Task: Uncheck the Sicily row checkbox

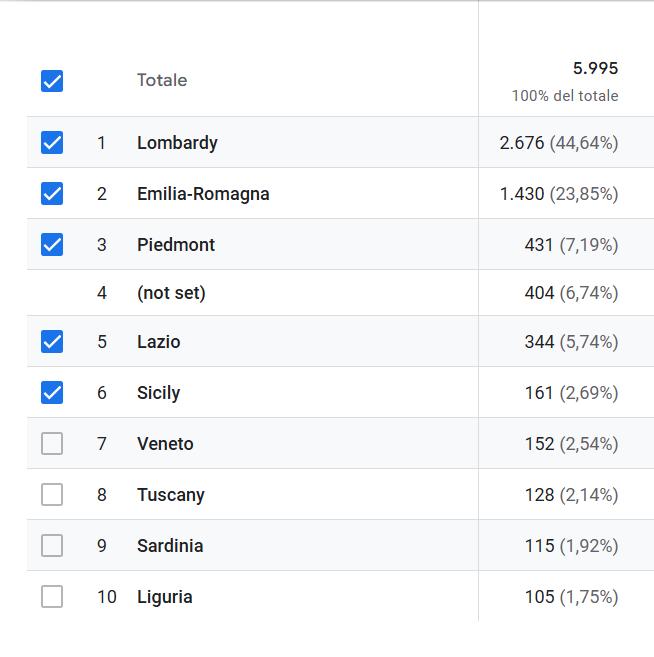Action: pyautogui.click(x=52, y=393)
